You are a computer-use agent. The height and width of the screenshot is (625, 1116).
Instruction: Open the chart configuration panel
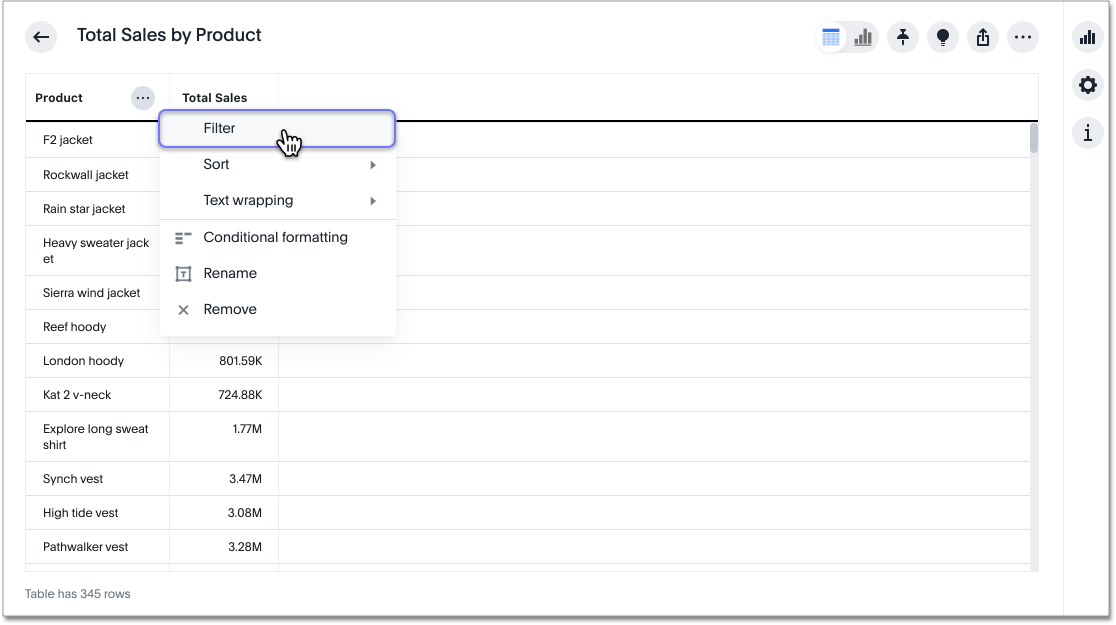tap(1087, 37)
